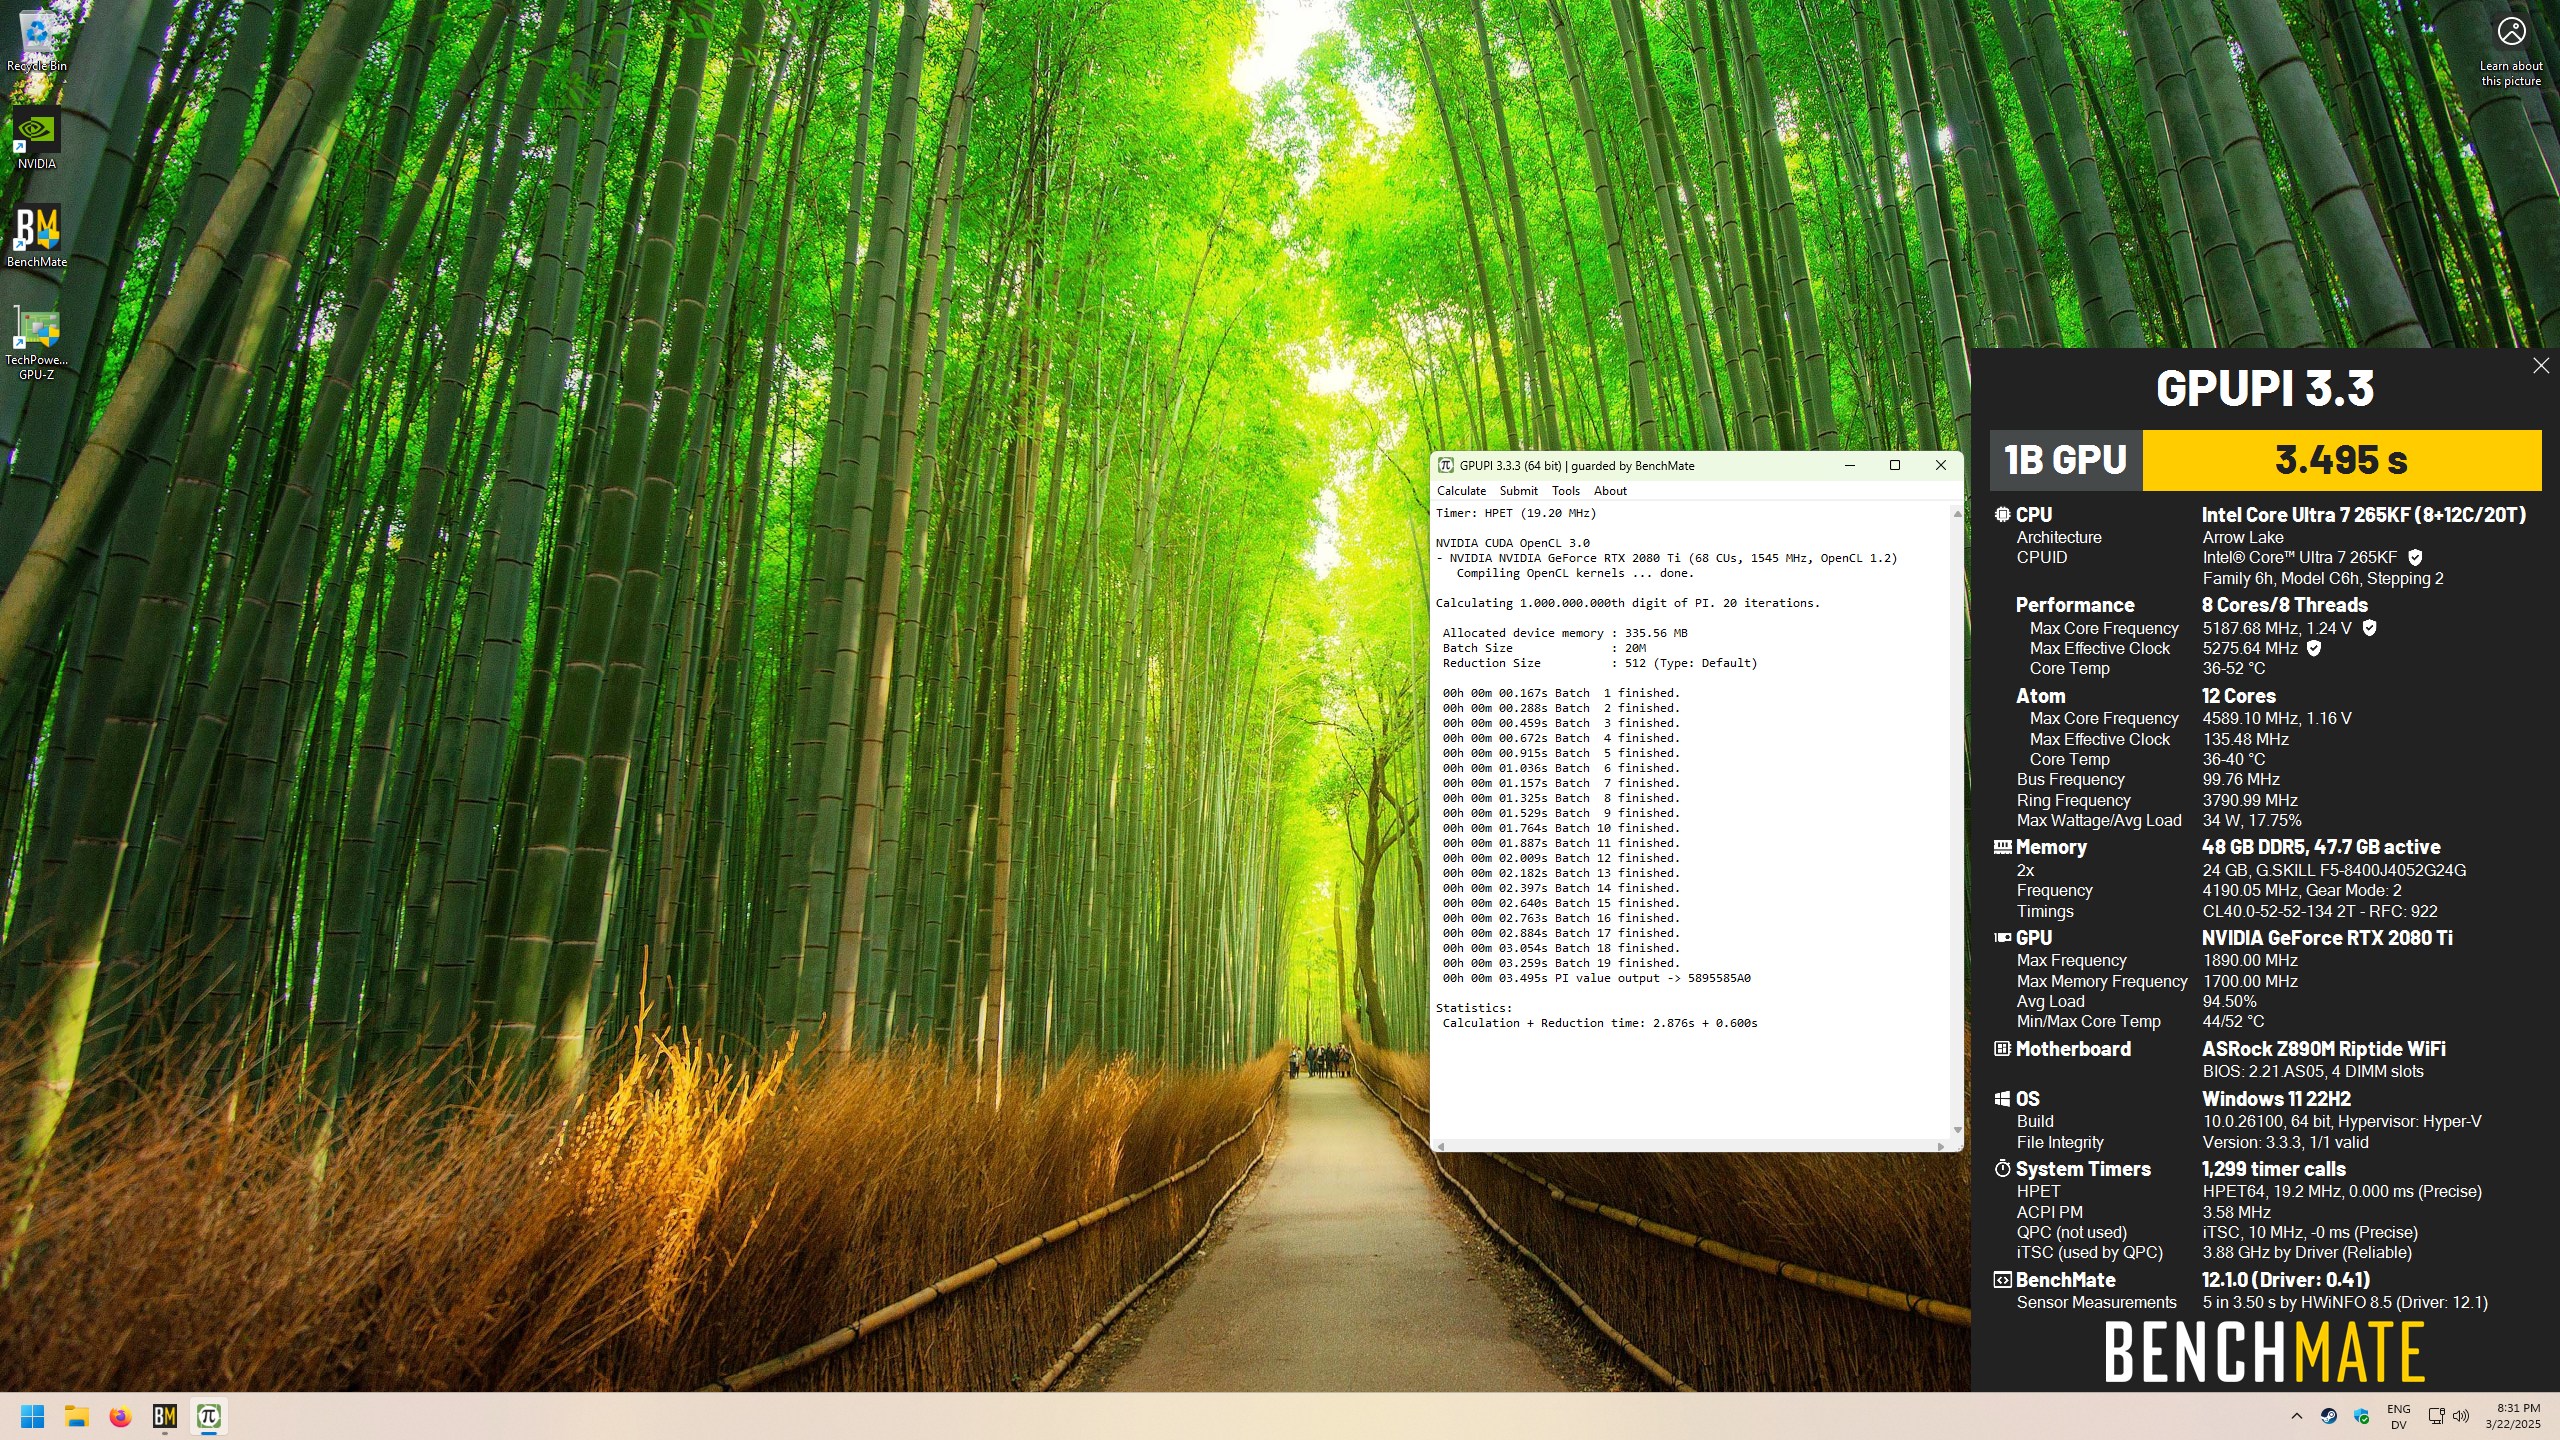Open the About menu in GPUPI

point(1610,491)
